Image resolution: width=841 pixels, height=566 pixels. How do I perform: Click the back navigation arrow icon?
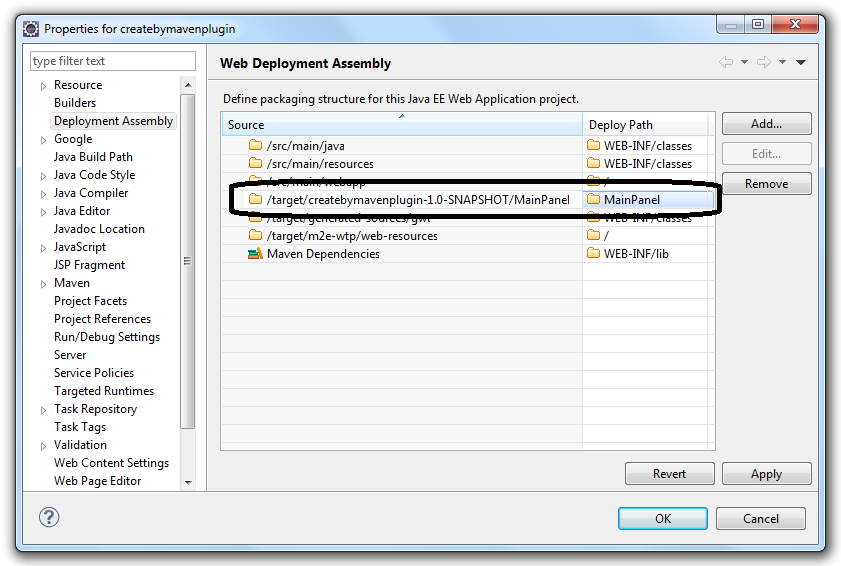click(x=726, y=62)
